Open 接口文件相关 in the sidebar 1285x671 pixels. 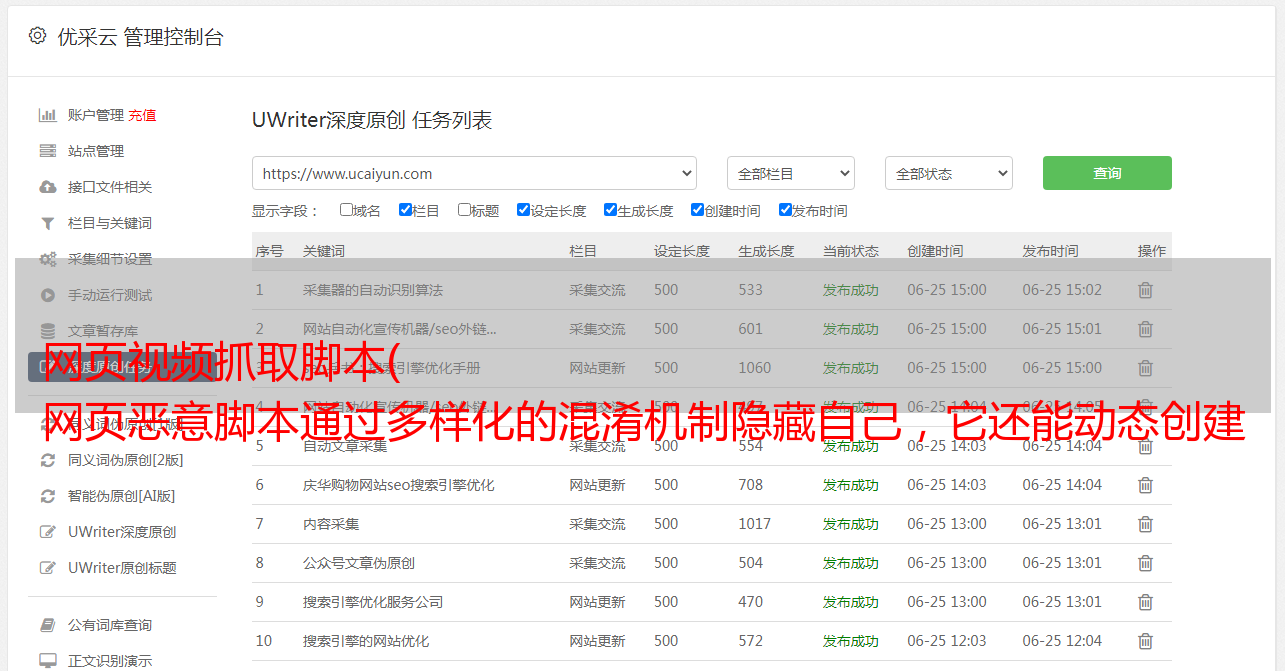[x=110, y=187]
